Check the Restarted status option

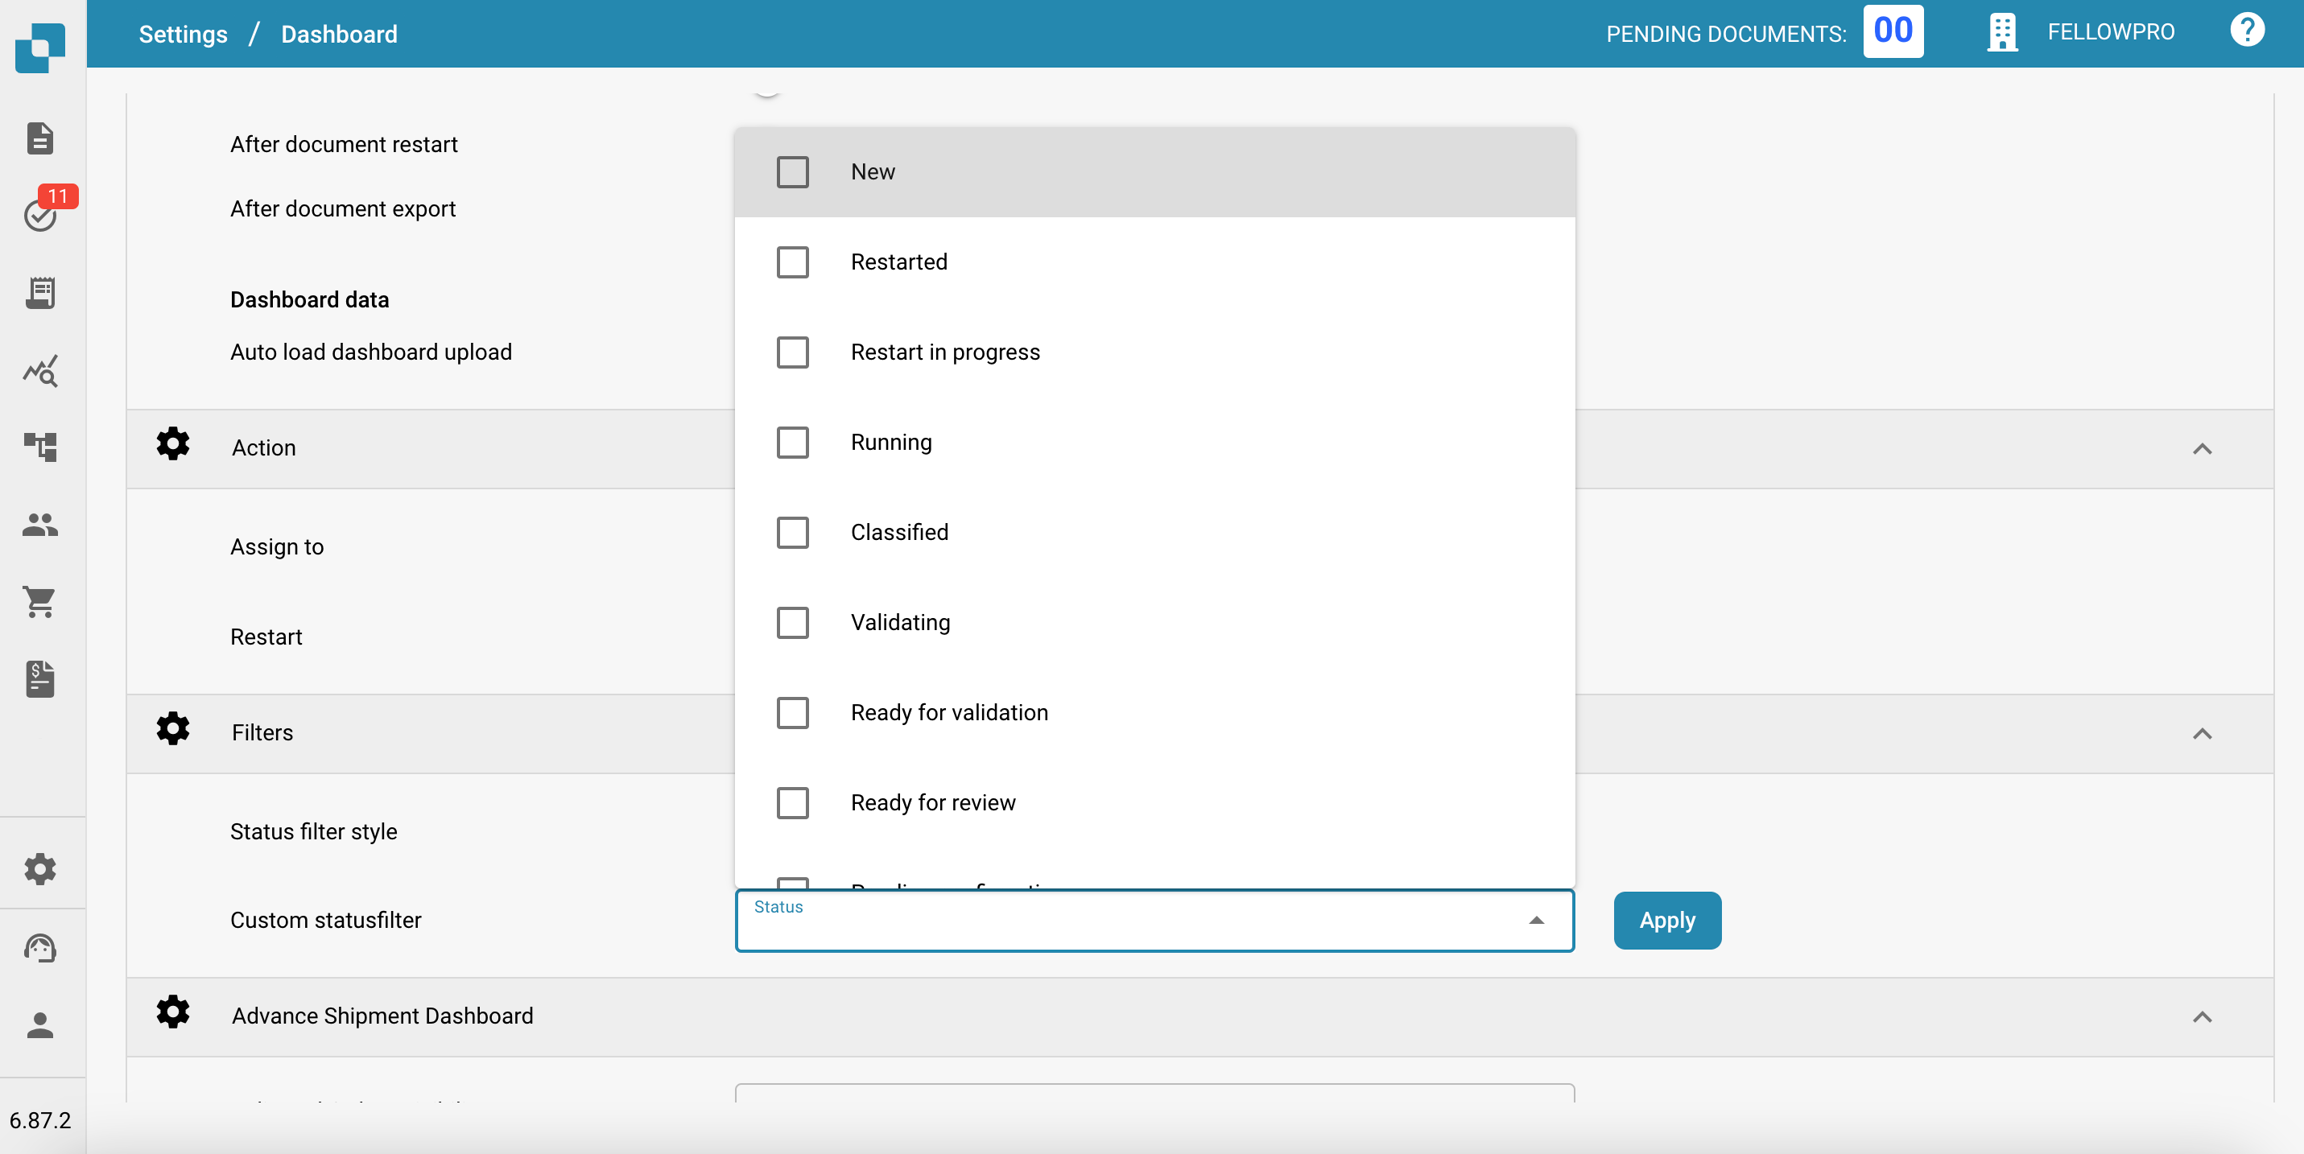coord(793,262)
